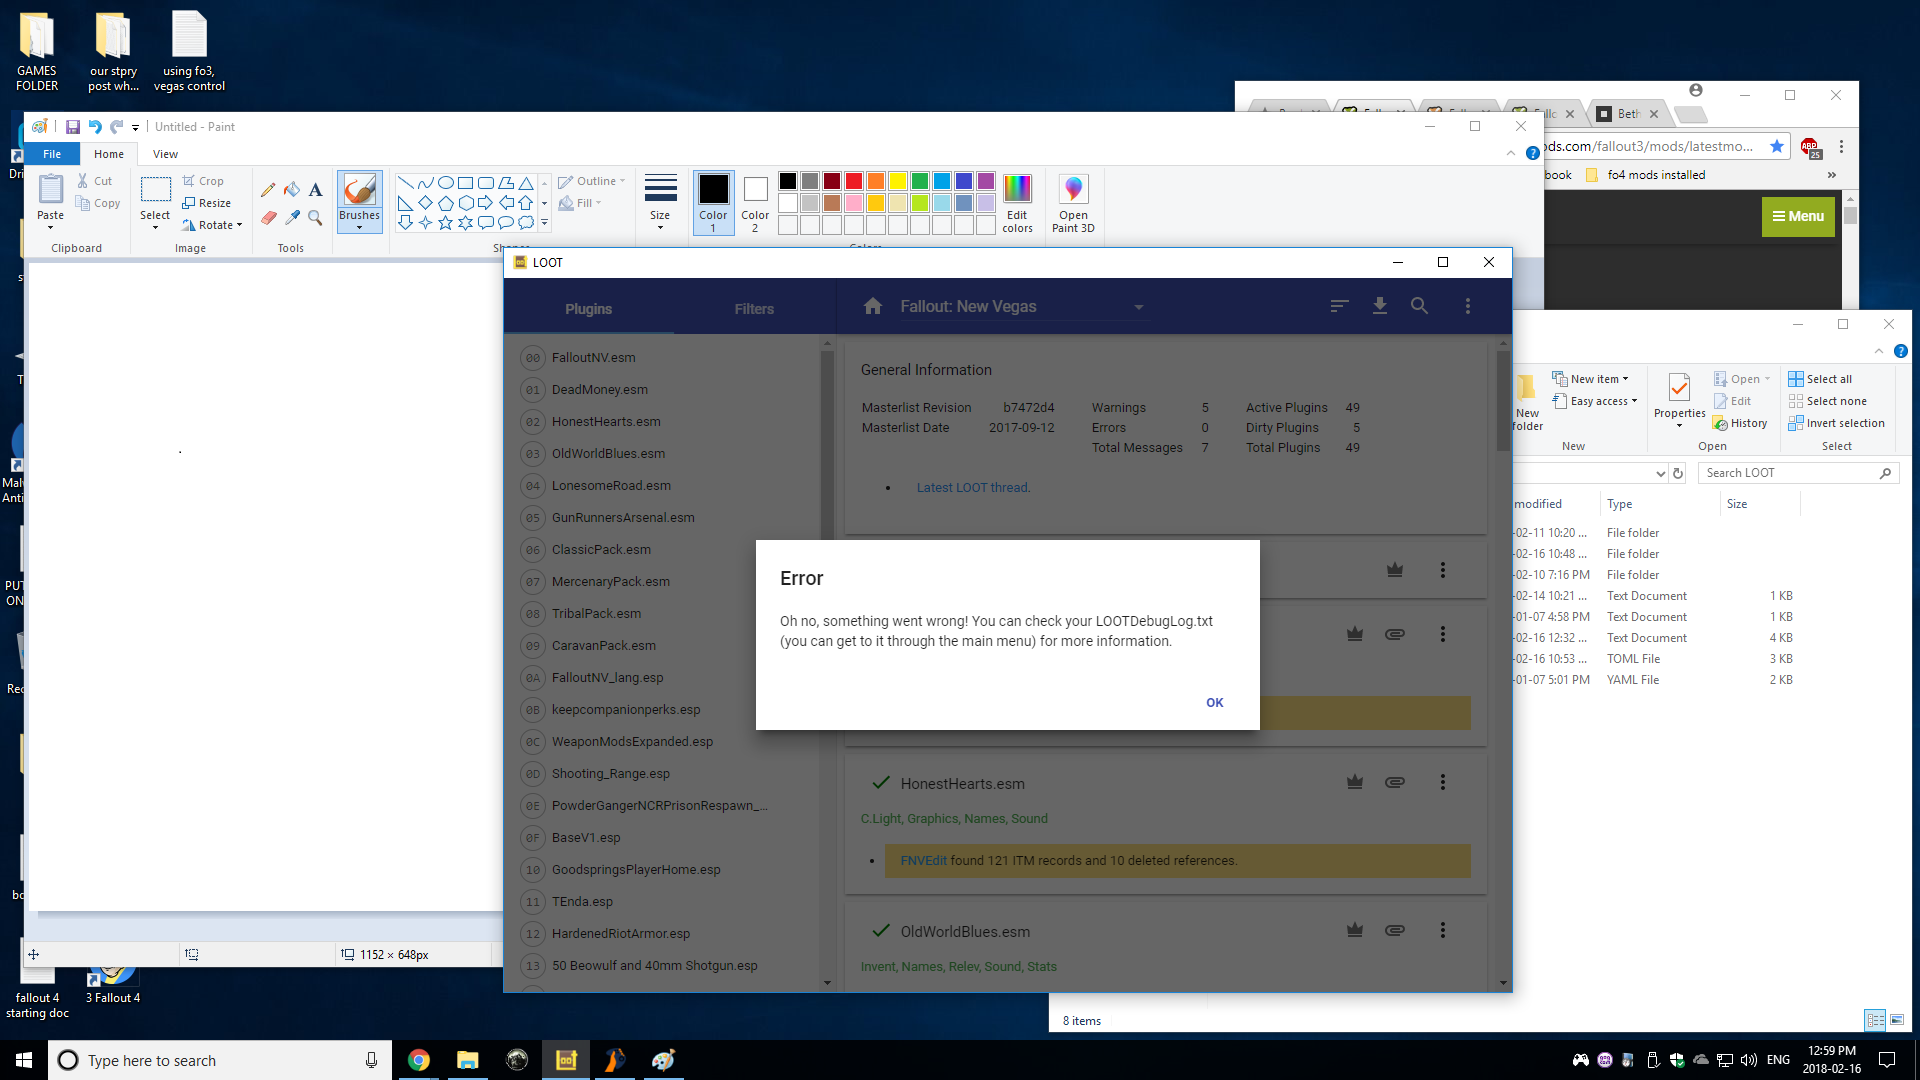1920x1080 pixels.
Task: Select the Magnifier tool in Paint
Action: 315,217
